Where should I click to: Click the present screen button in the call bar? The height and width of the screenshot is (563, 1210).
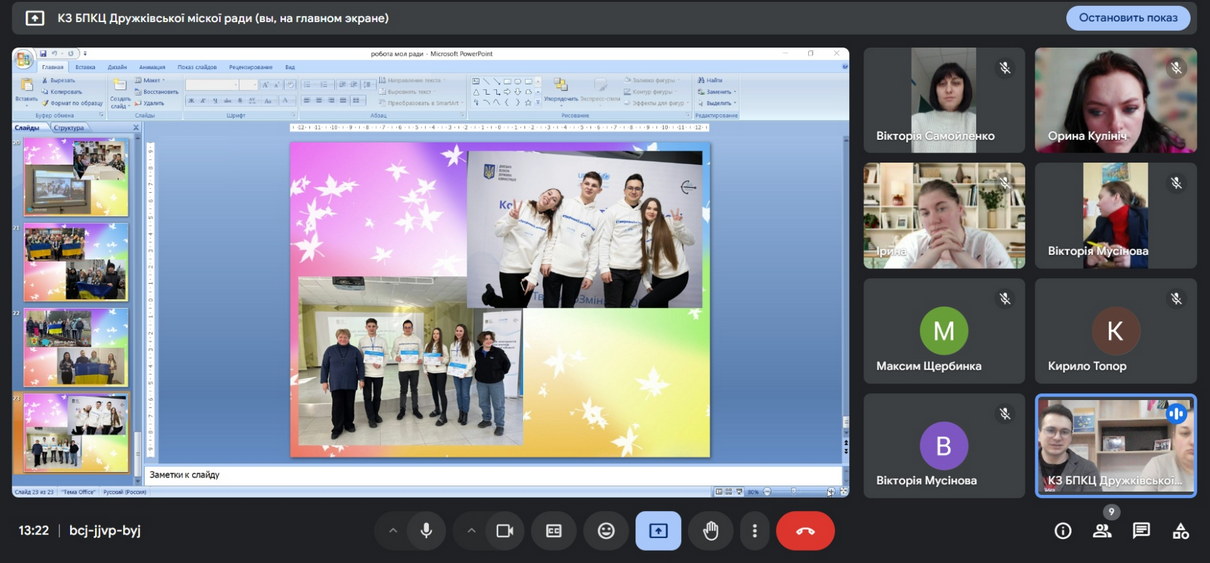(x=658, y=531)
